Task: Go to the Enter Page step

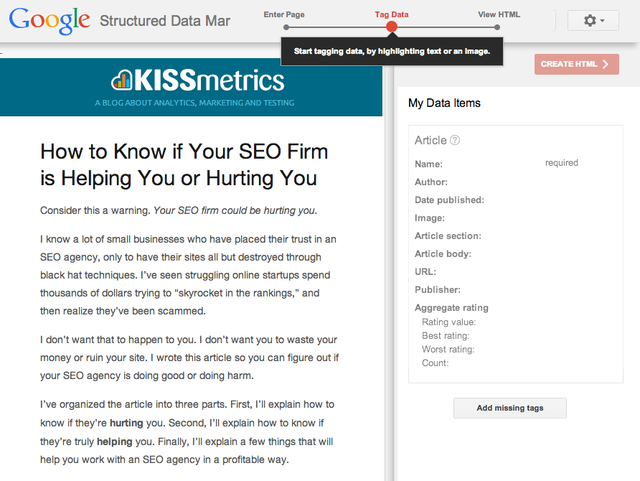Action: point(284,15)
